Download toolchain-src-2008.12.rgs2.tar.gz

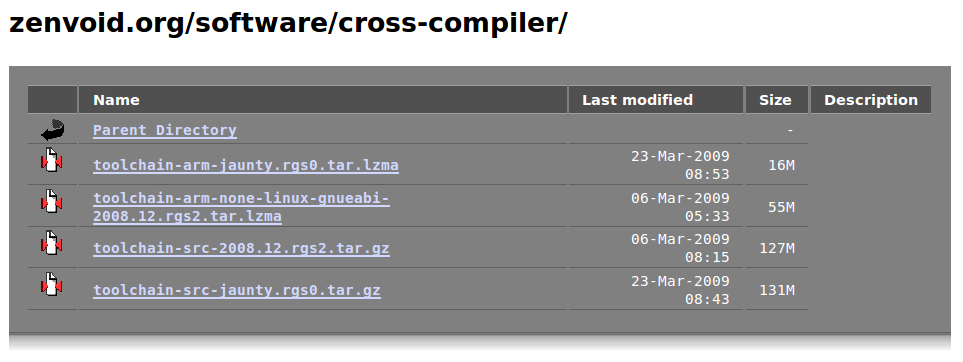coord(241,248)
